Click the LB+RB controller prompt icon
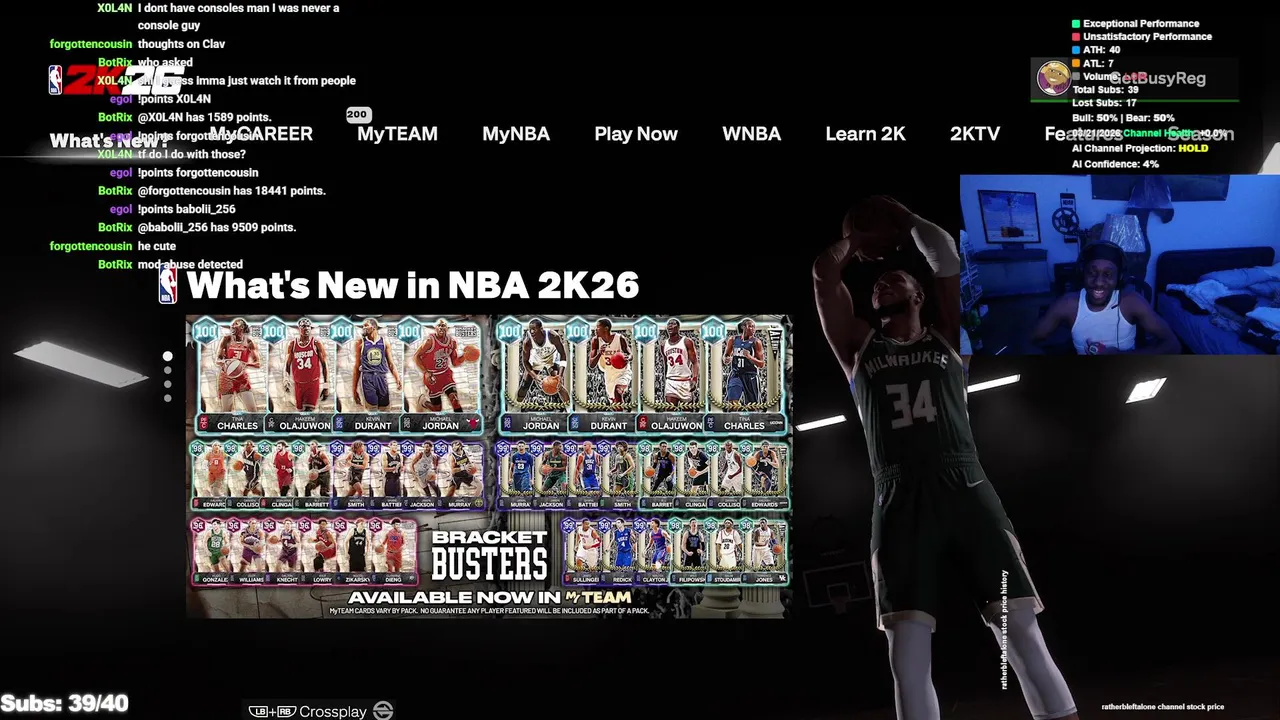Viewport: 1280px width, 720px height. (x=272, y=712)
